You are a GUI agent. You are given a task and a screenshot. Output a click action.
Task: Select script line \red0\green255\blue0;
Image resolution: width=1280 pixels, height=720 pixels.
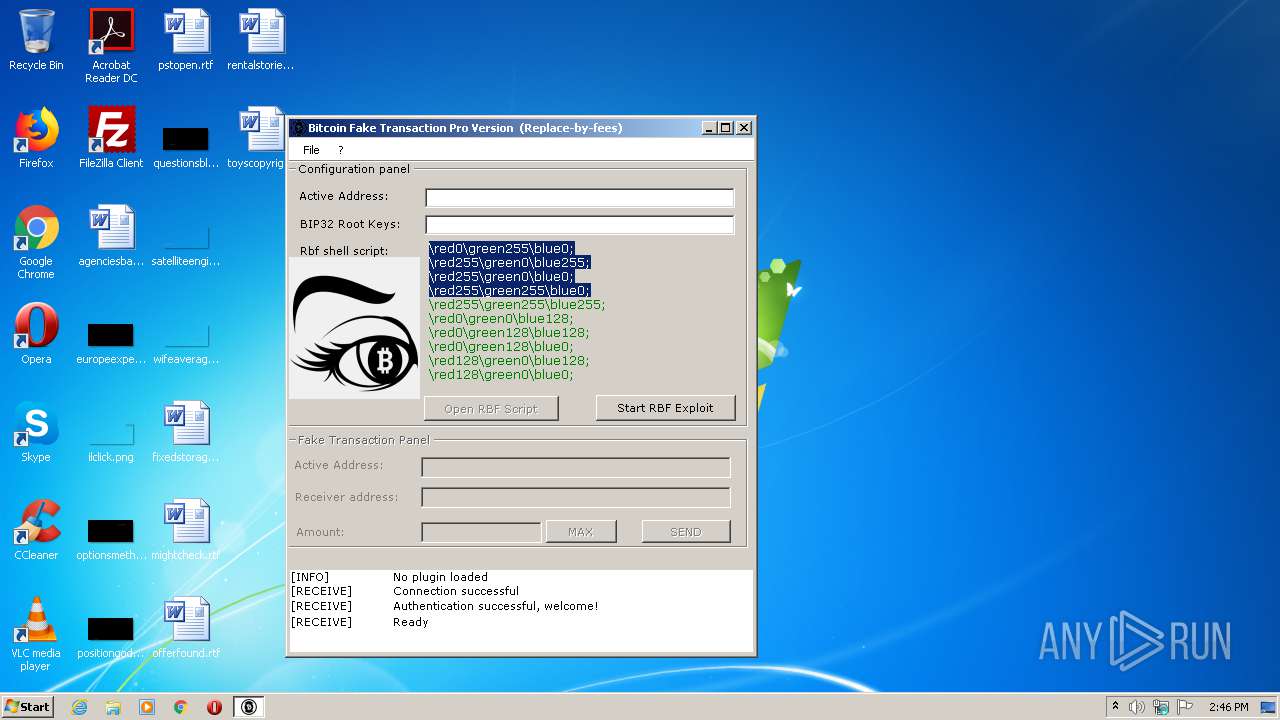[x=501, y=249]
